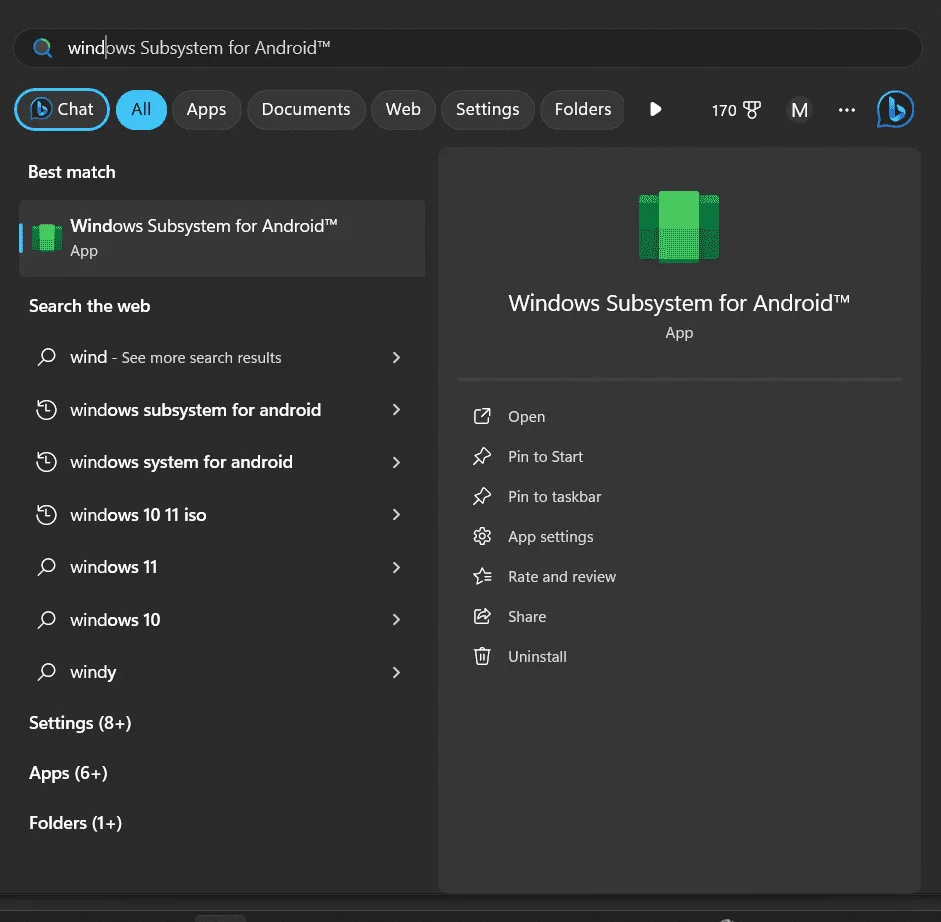The height and width of the screenshot is (922, 941).
Task: Click Pin to taskbar option
Action: 554,496
